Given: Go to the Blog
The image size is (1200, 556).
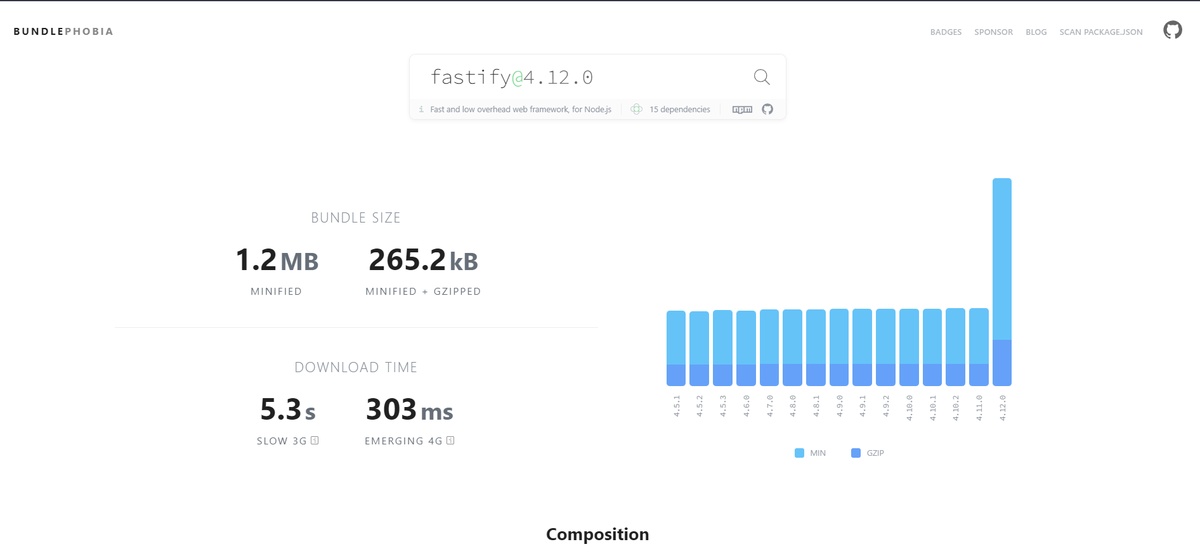Looking at the screenshot, I should coord(1036,32).
